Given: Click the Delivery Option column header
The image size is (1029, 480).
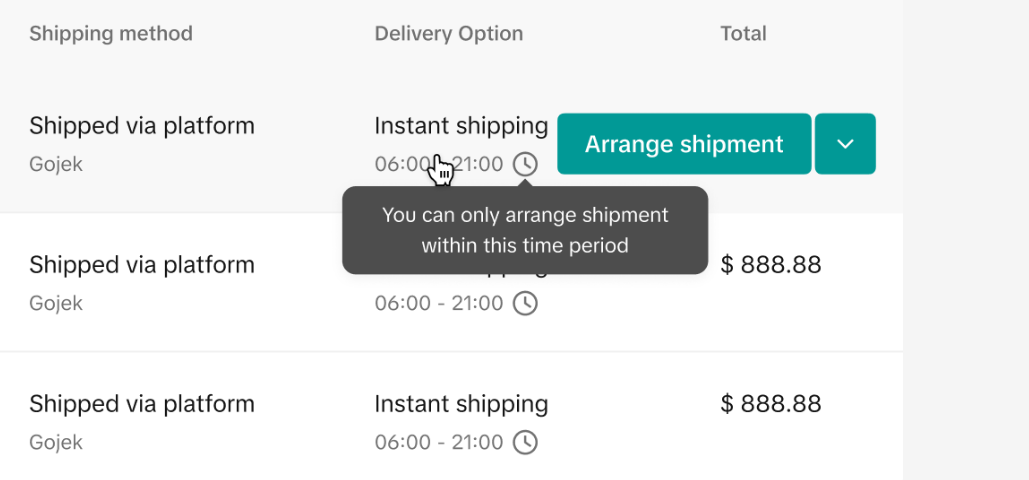Looking at the screenshot, I should (449, 34).
